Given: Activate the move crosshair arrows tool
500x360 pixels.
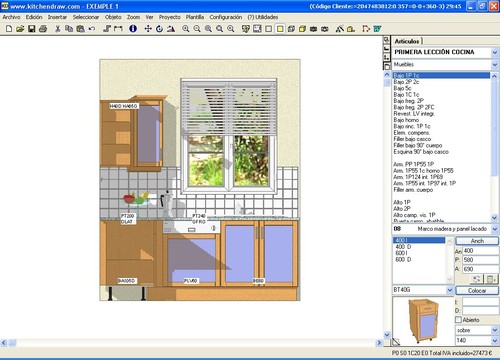Looking at the screenshot, I should click(148, 29).
